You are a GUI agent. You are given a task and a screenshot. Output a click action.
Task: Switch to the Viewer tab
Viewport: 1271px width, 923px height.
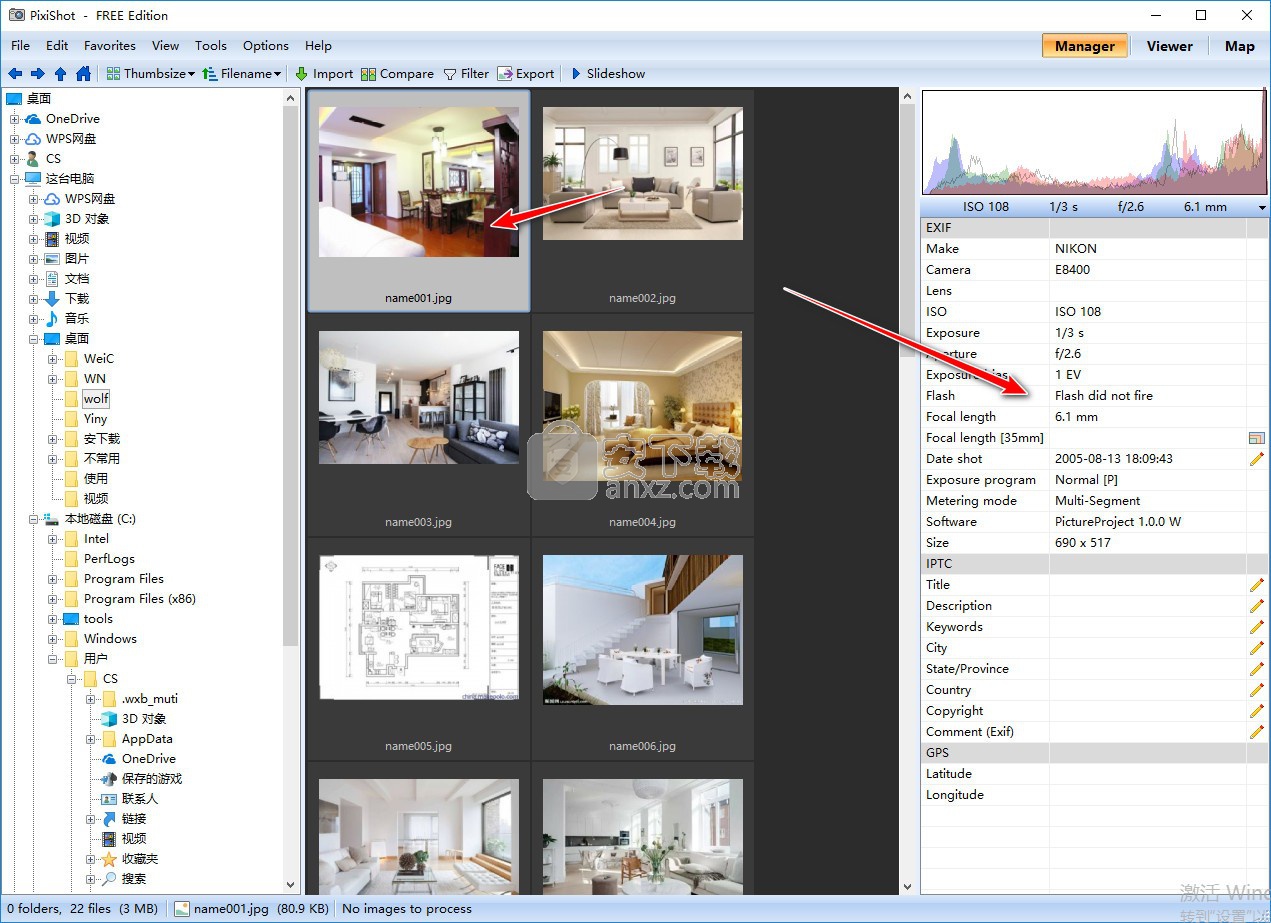(x=1170, y=46)
